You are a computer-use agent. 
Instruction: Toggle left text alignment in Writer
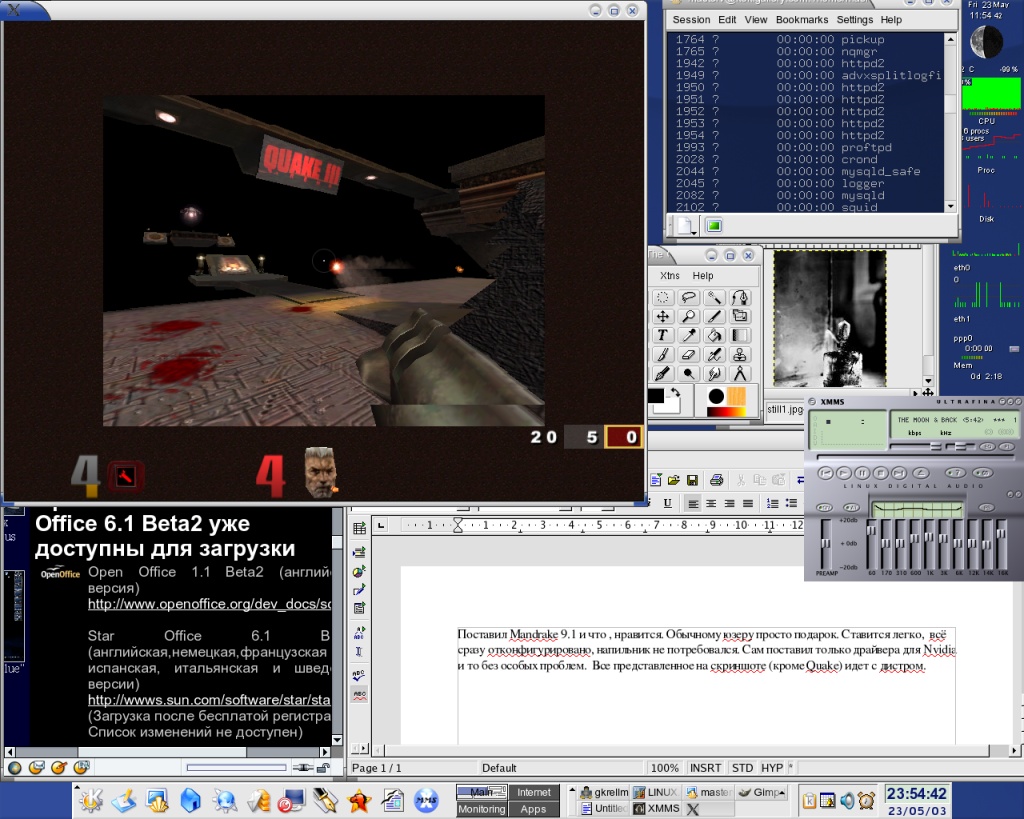693,504
